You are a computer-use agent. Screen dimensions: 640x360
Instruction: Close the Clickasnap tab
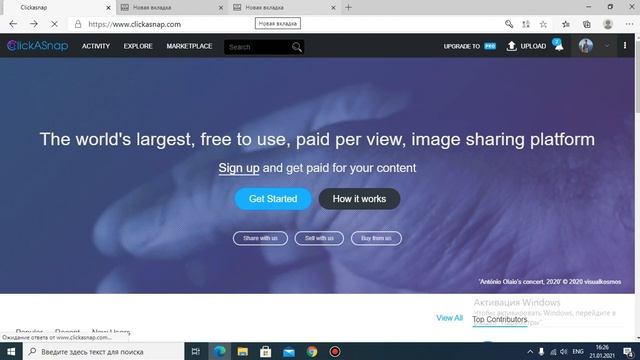click(x=108, y=7)
